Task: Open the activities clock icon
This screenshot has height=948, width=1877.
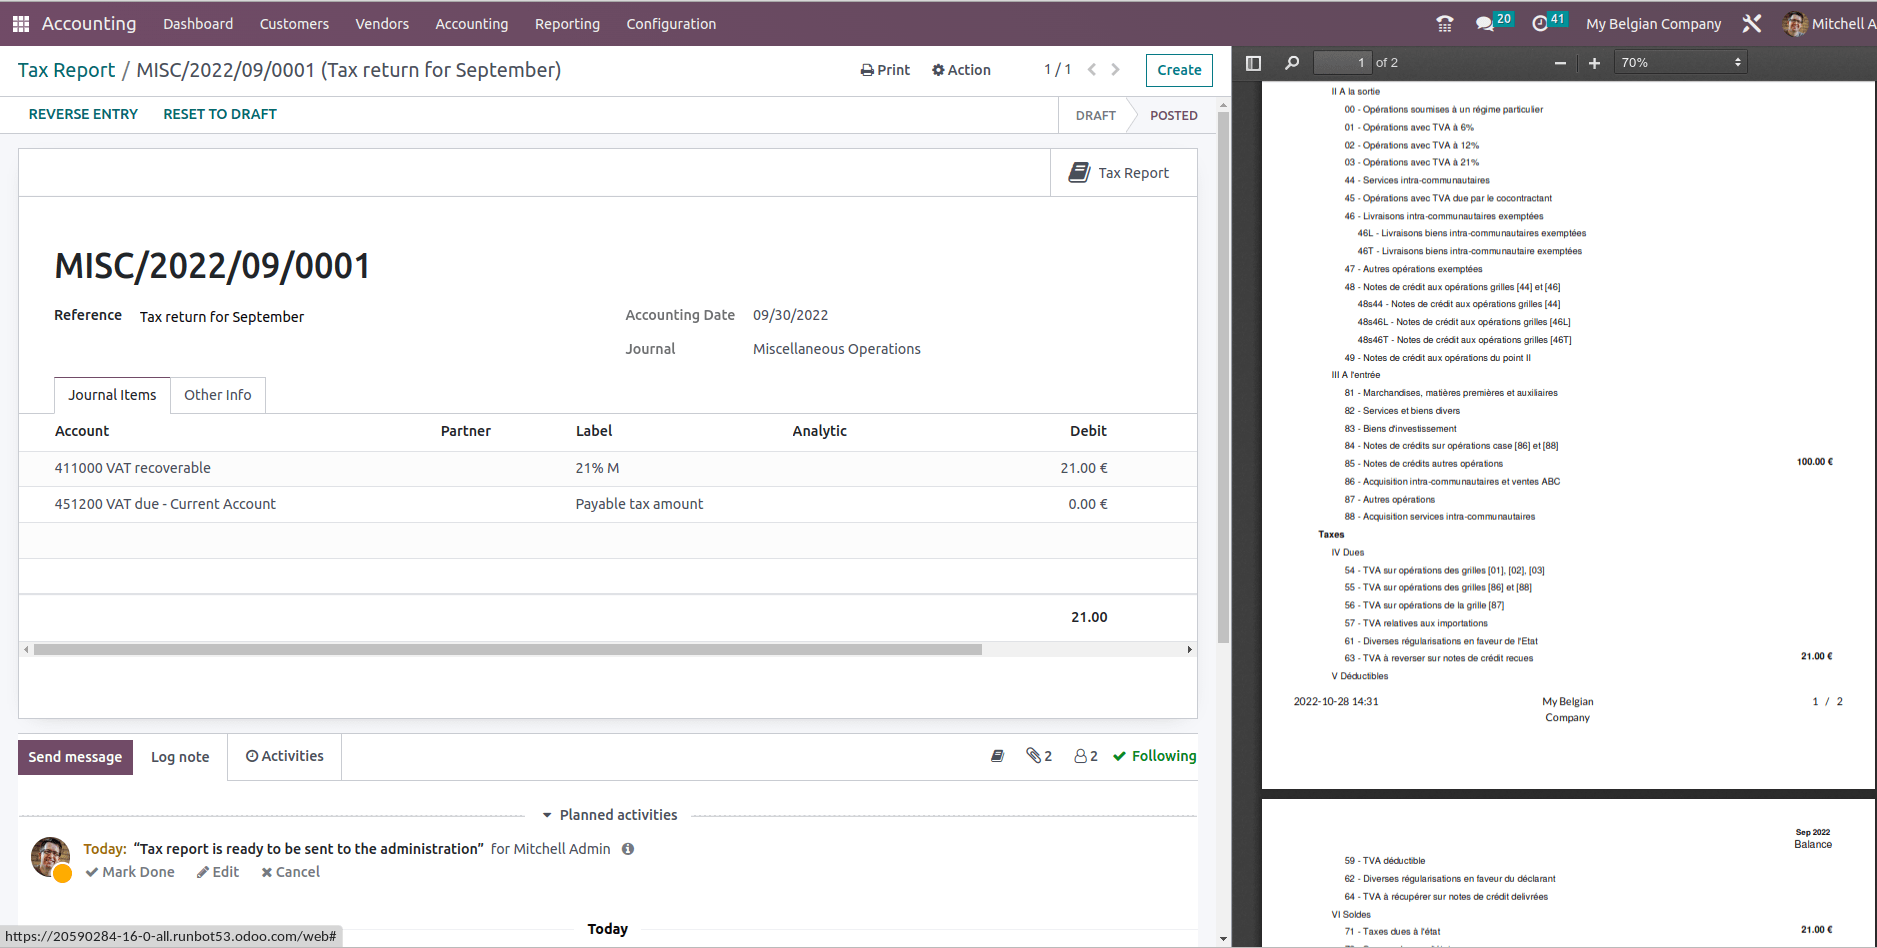Action: click(1540, 24)
